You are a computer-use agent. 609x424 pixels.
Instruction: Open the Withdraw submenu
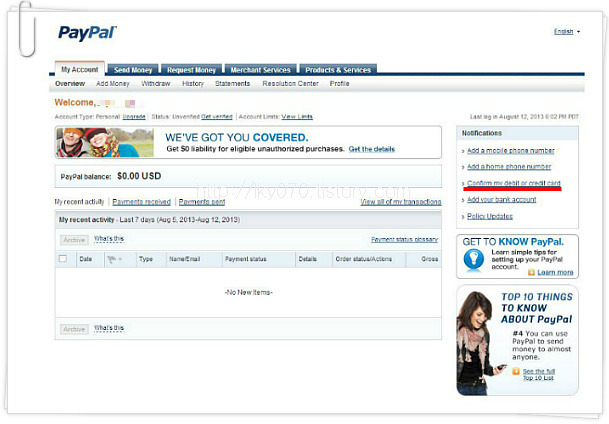tap(156, 83)
